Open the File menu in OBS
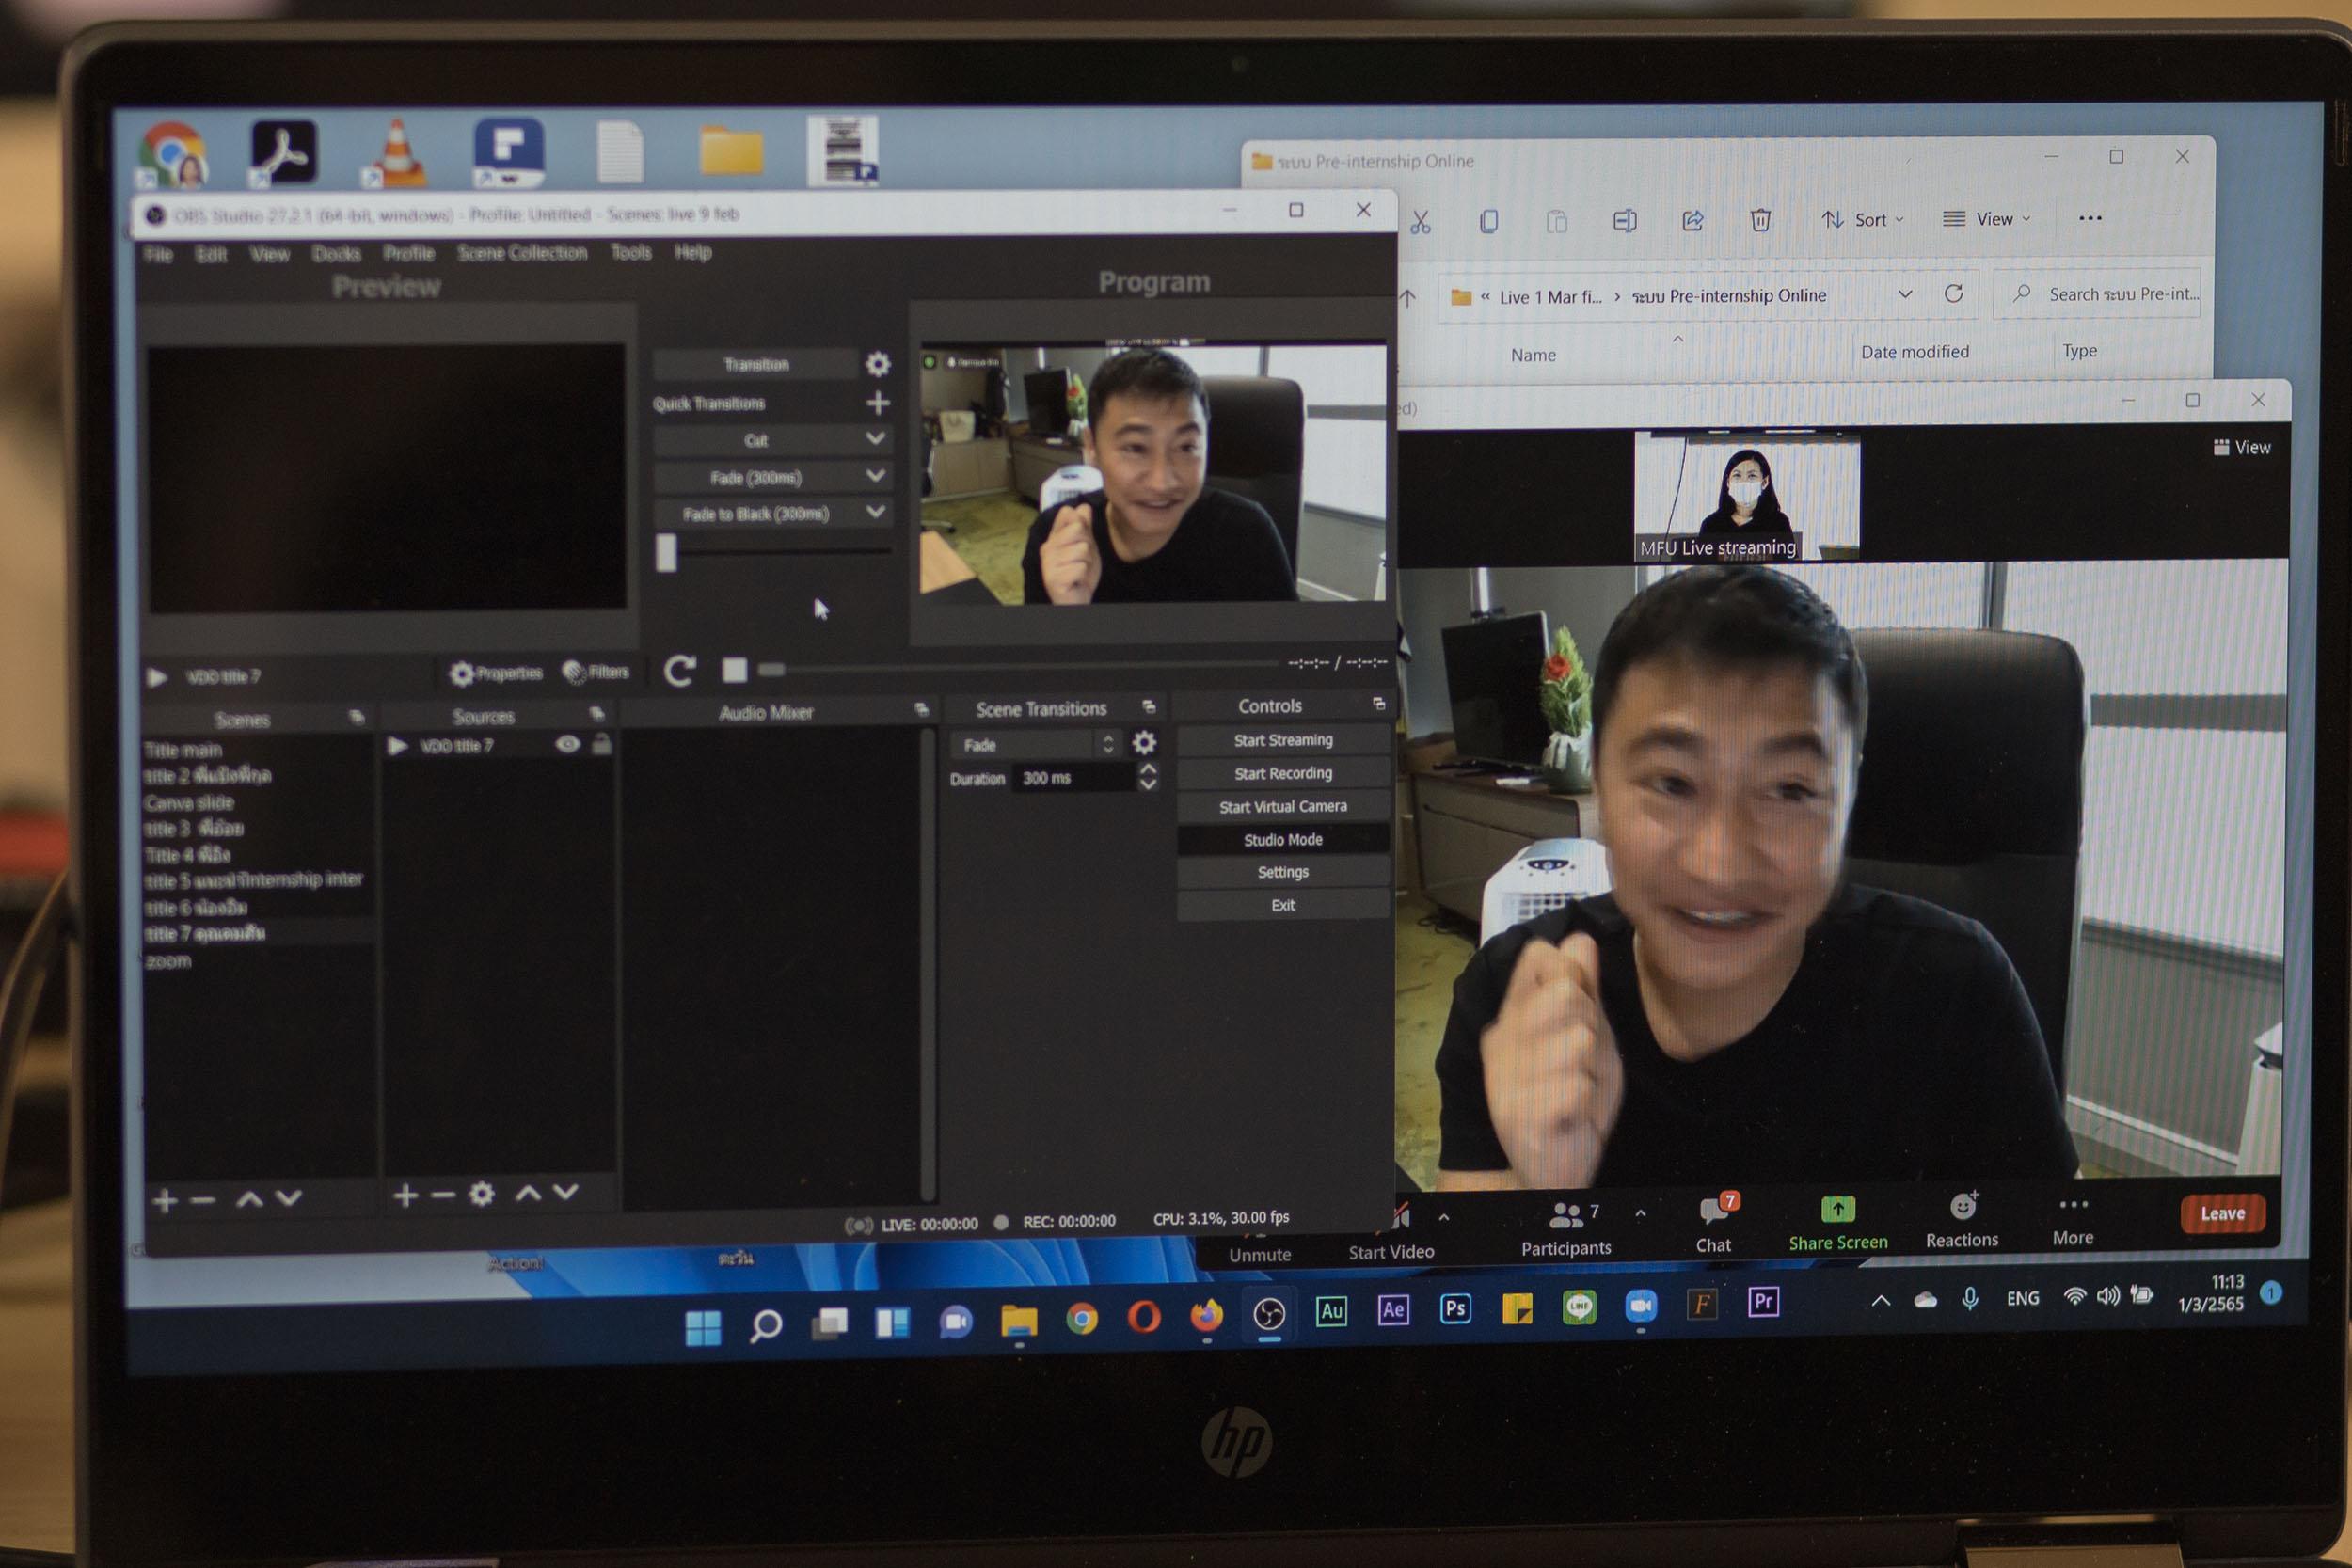 [158, 255]
